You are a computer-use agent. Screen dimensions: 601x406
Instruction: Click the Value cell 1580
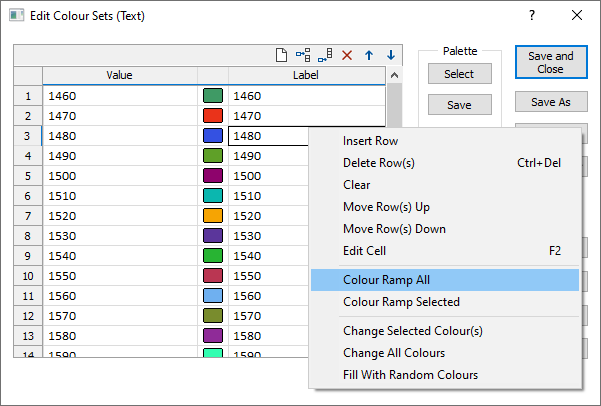pyautogui.click(x=120, y=336)
